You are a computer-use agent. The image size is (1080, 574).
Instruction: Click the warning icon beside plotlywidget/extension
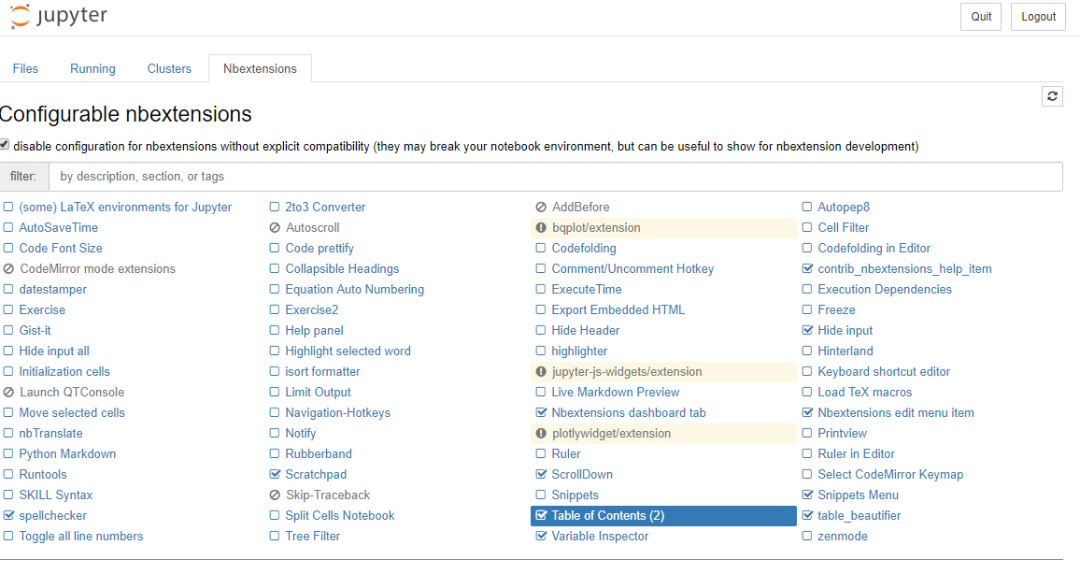click(541, 433)
